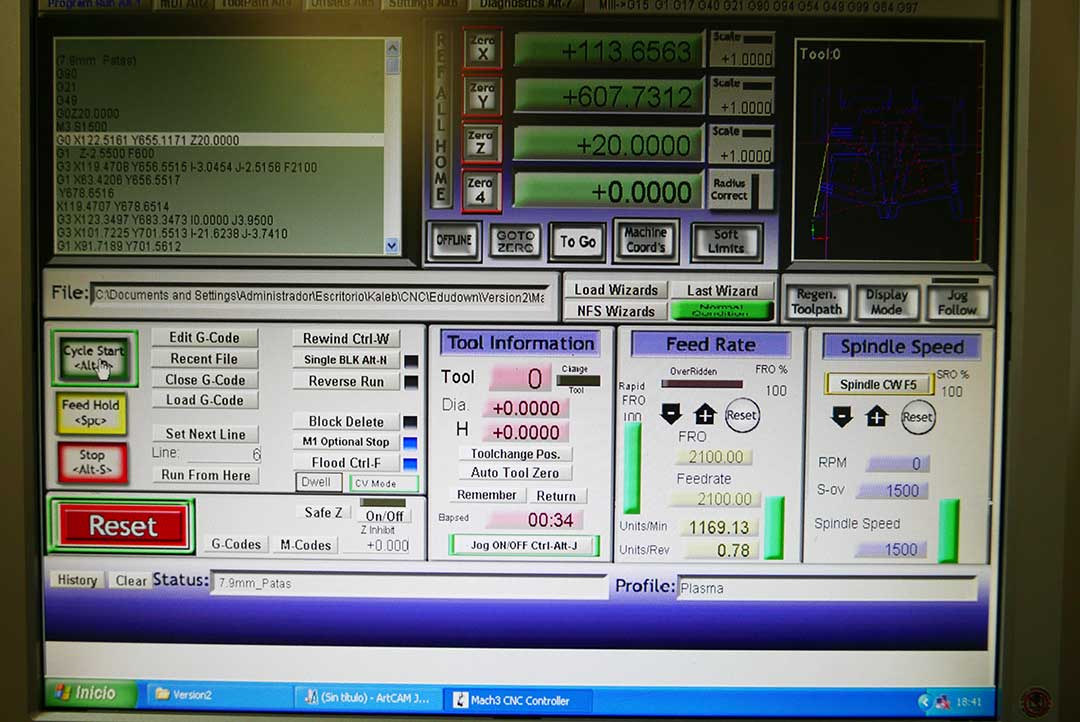Viewport: 1080px width, 722px height.
Task: Toggle Z Inhibit On/Off
Action: [384, 516]
